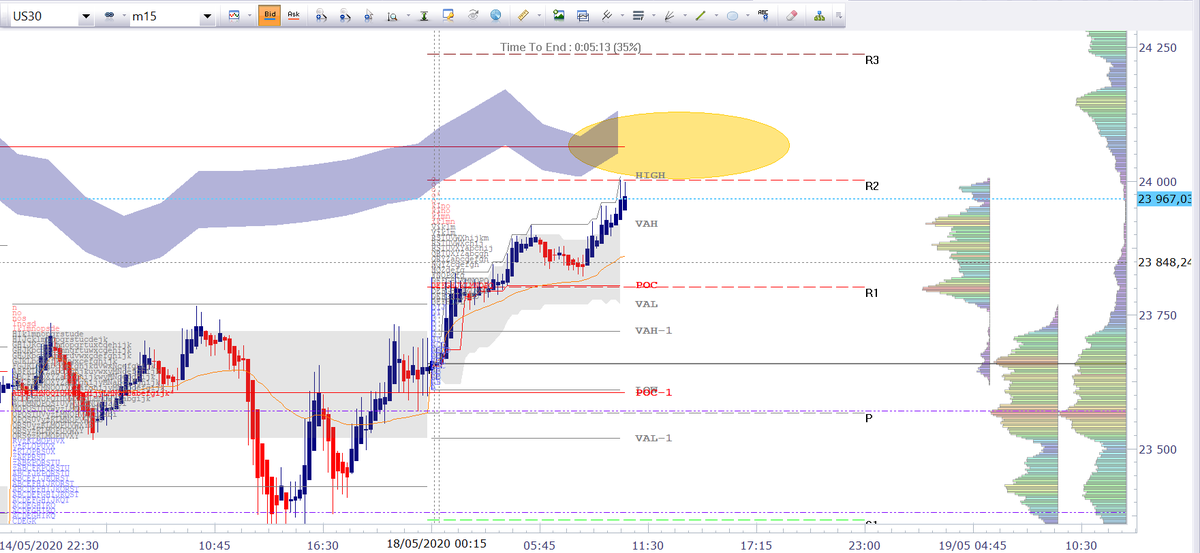Expand the ruler tool dropdown arrow
This screenshot has width=1200, height=553.
click(x=539, y=16)
